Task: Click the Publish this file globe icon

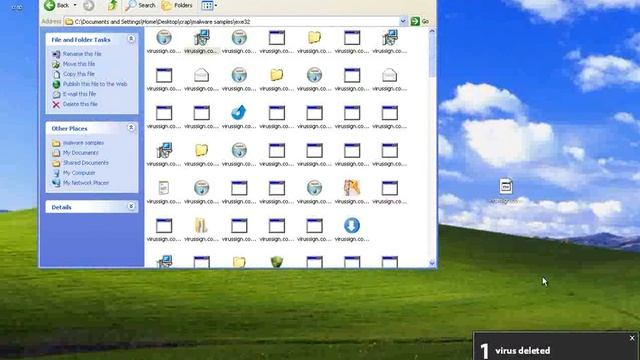Action: pos(56,84)
